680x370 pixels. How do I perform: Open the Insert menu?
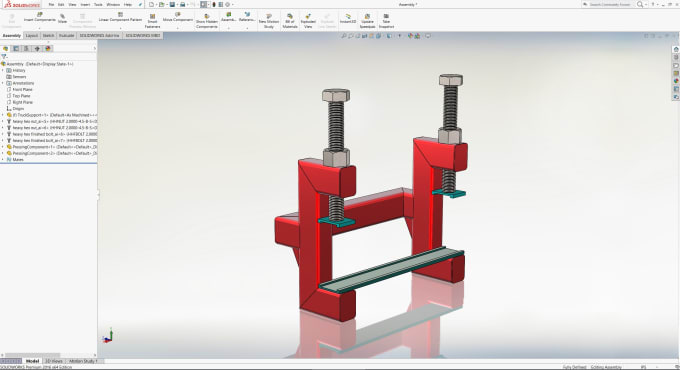point(85,4)
